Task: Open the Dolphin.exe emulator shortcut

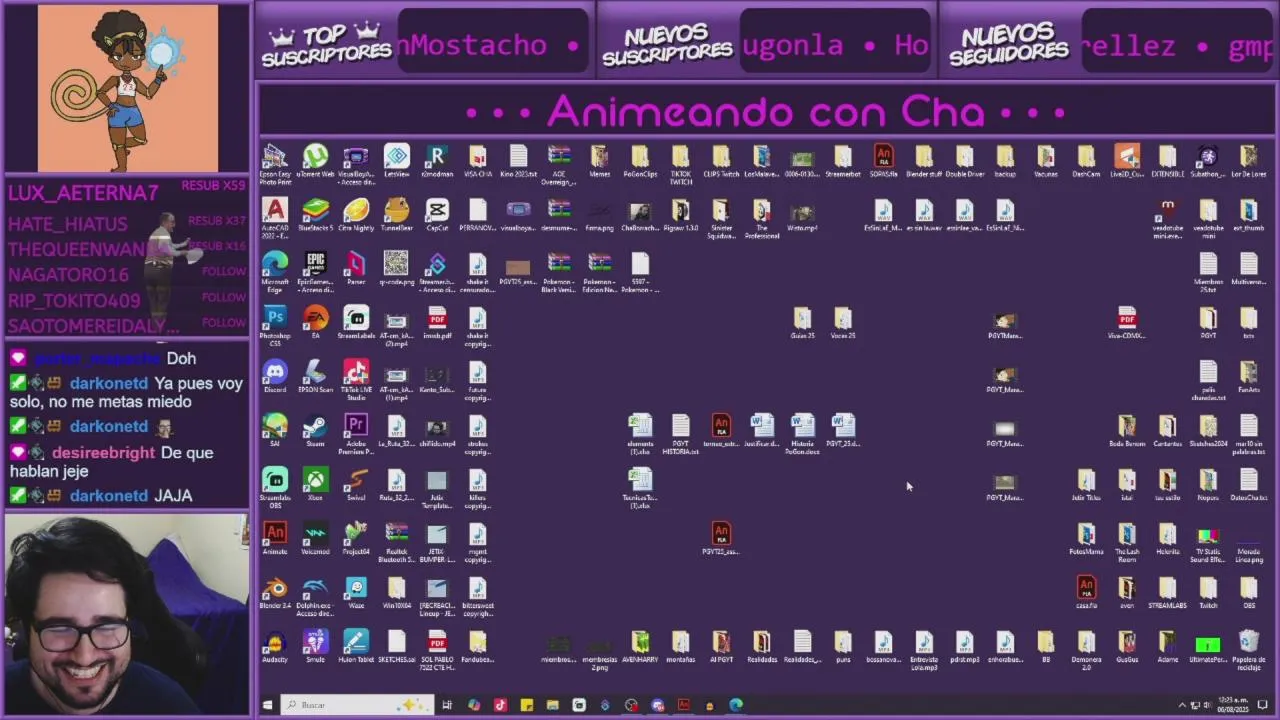Action: [315, 595]
